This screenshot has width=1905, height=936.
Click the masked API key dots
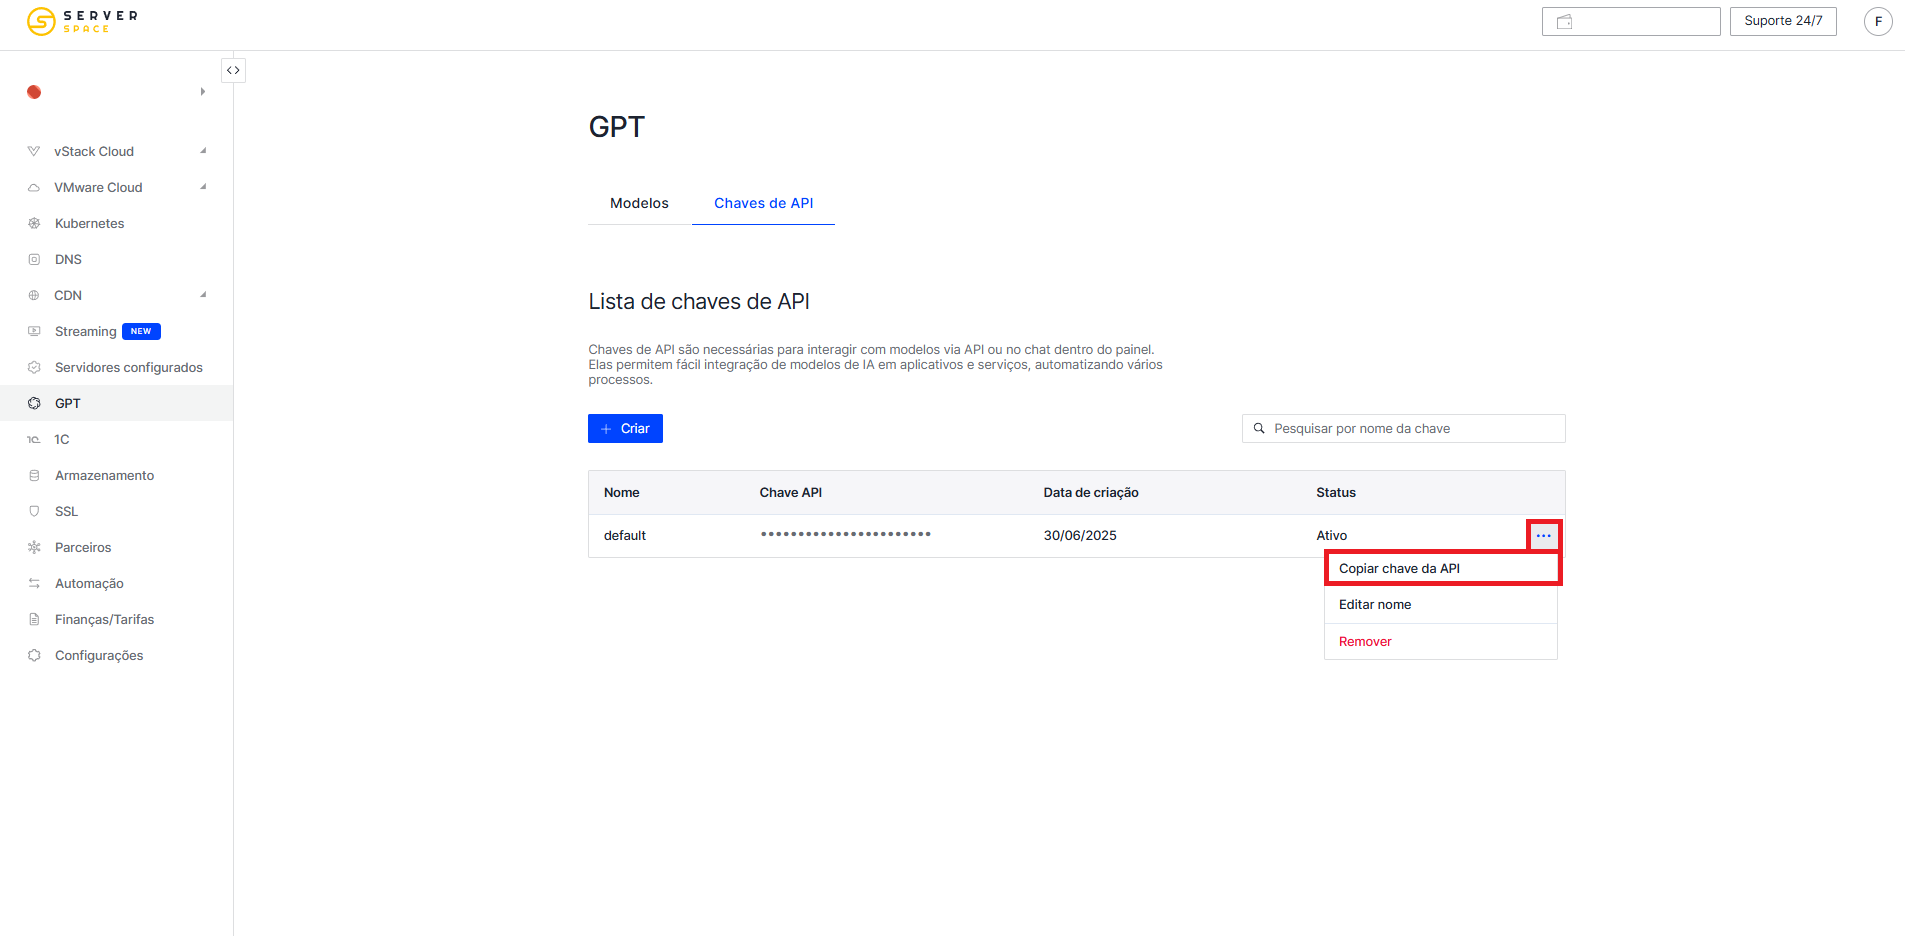(x=846, y=534)
